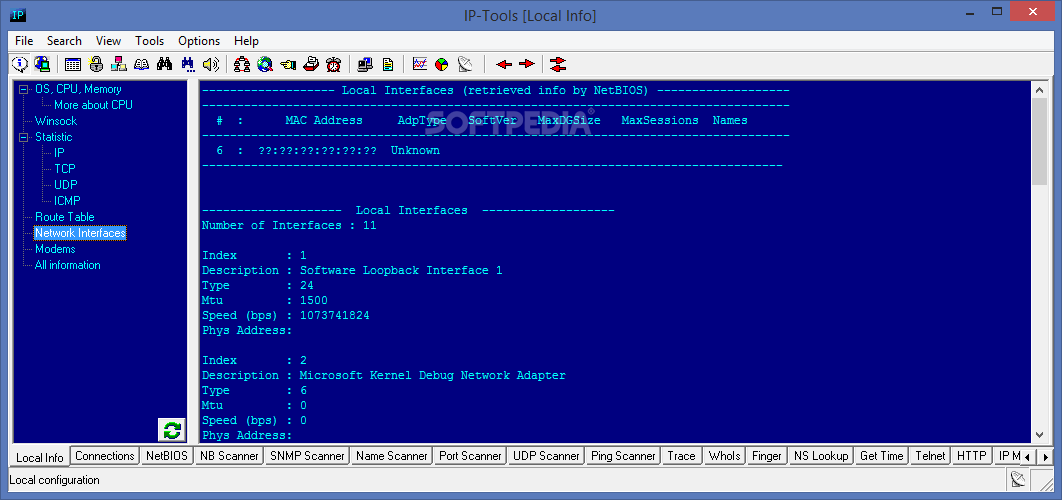Switch to the UDP Scanner tab
The height and width of the screenshot is (500, 1062).
pos(547,456)
